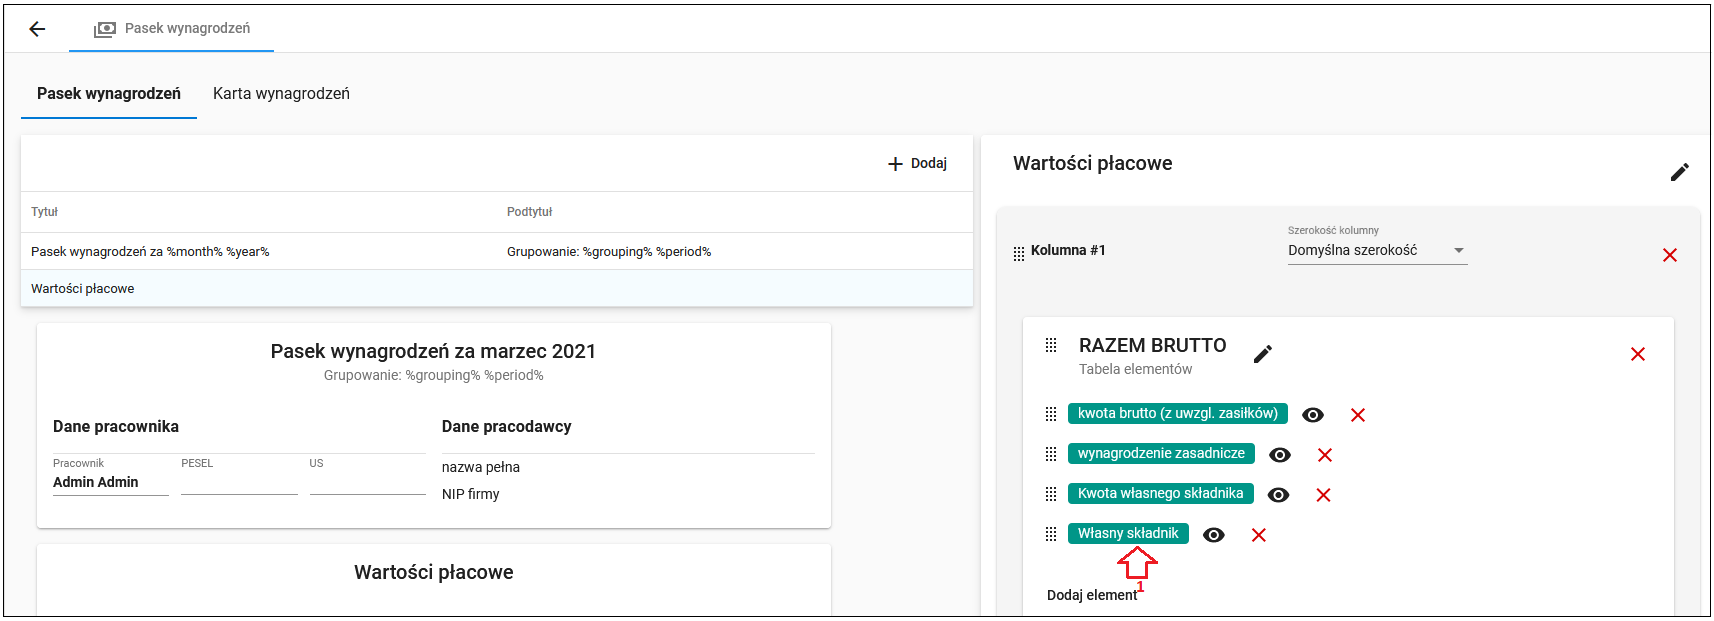Grab the RAZEM BRUTTO drag handle
This screenshot has height=621, width=1714.
(1051, 345)
